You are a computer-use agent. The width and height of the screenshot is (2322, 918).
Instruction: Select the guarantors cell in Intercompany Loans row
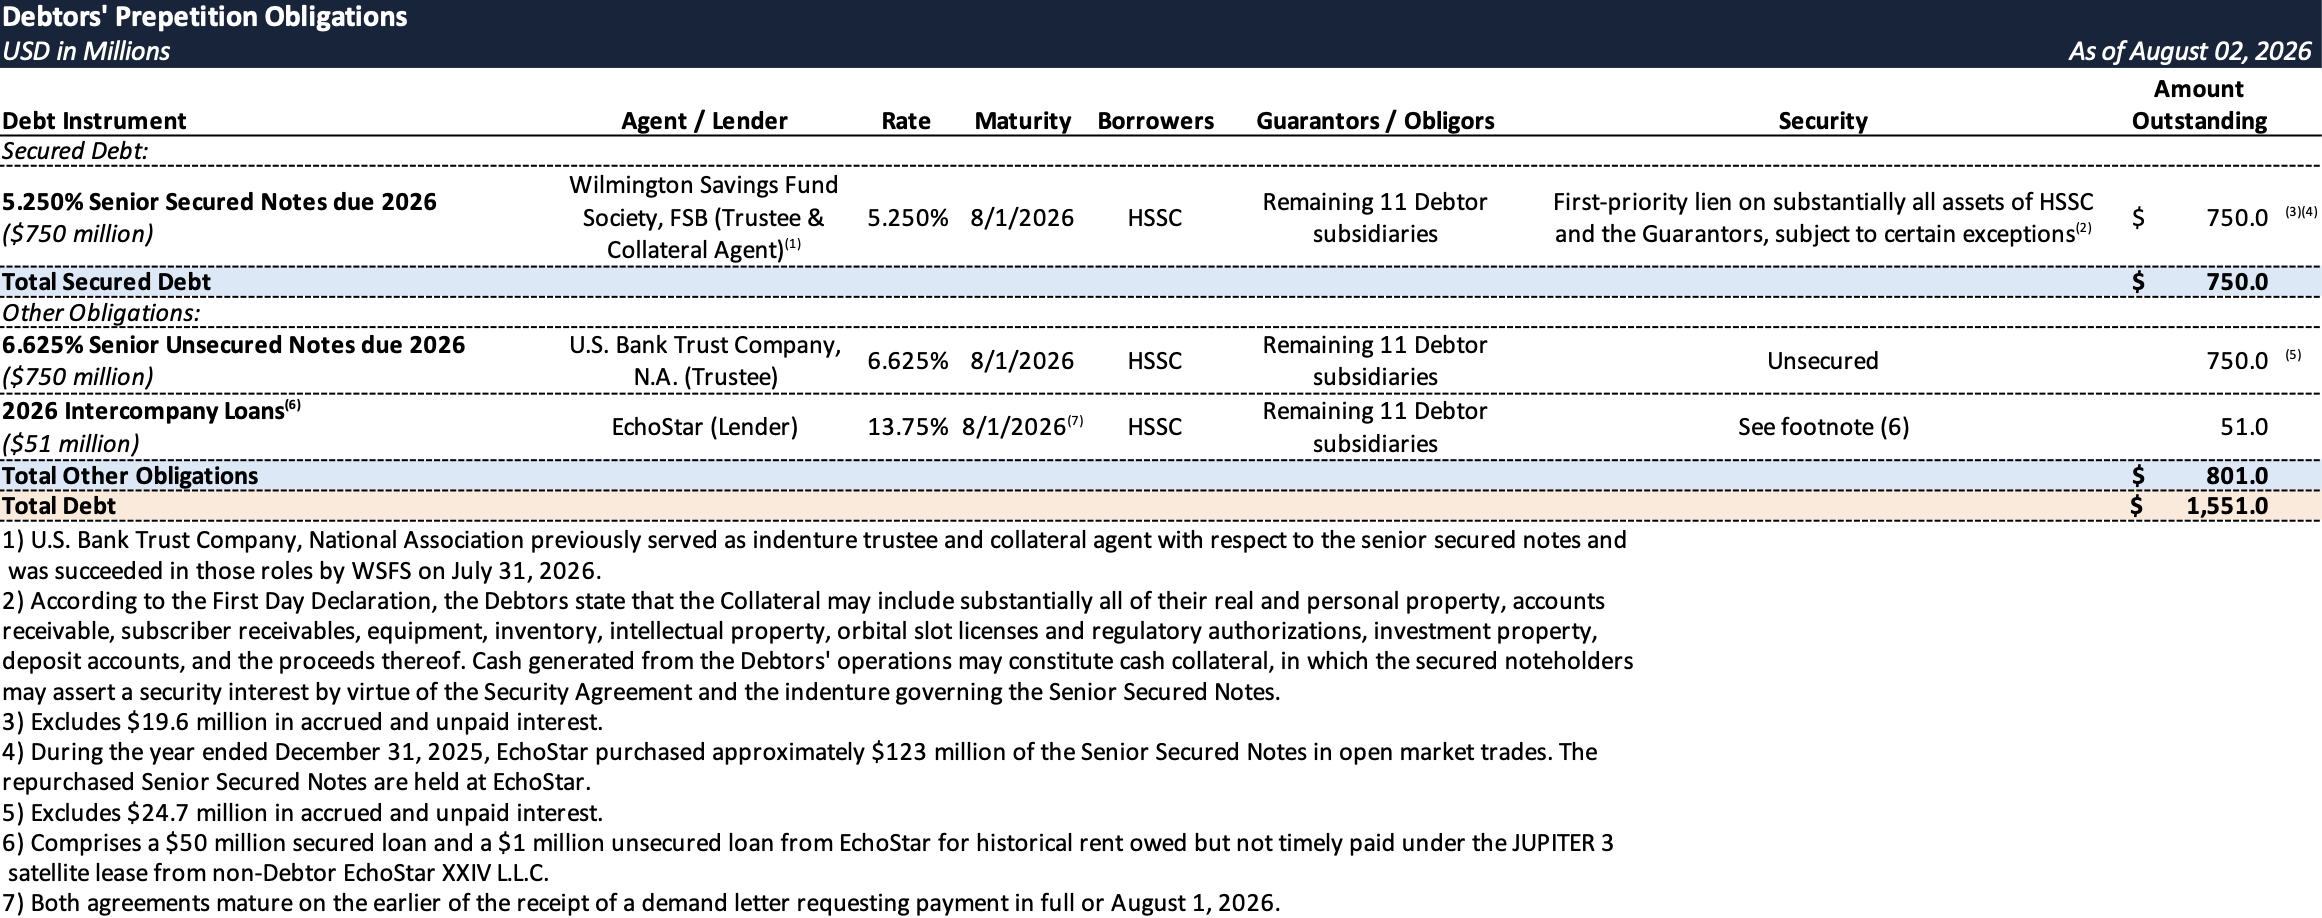click(1375, 427)
